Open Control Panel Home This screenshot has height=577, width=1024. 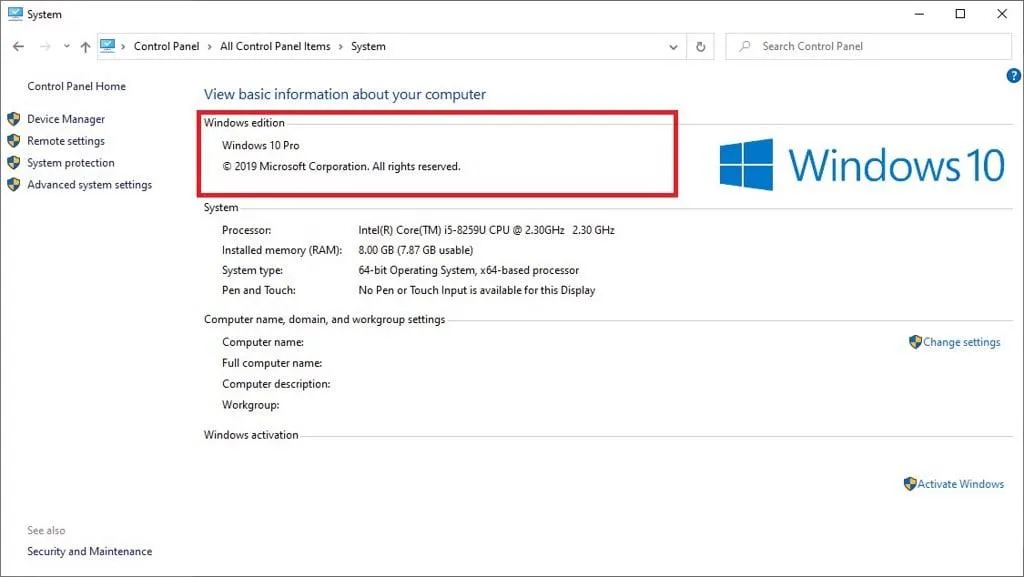pos(76,86)
